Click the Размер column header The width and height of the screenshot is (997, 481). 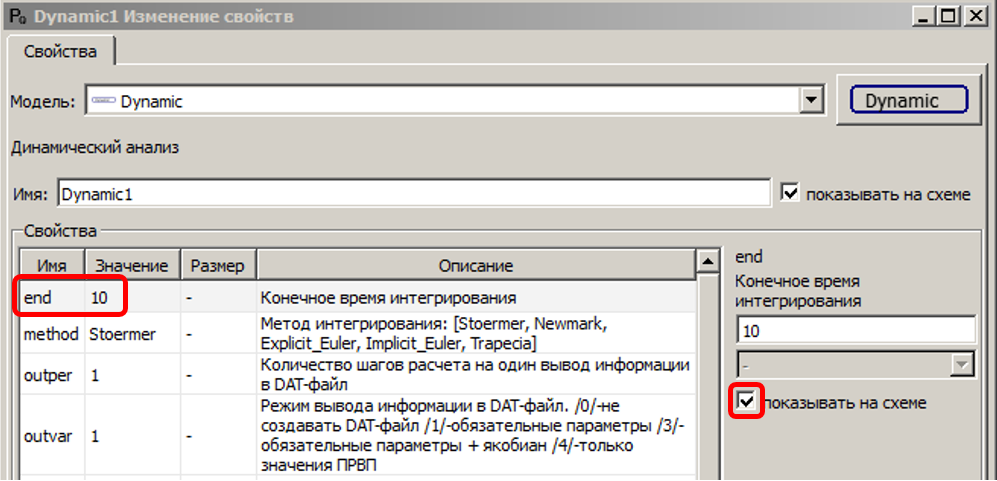219,265
